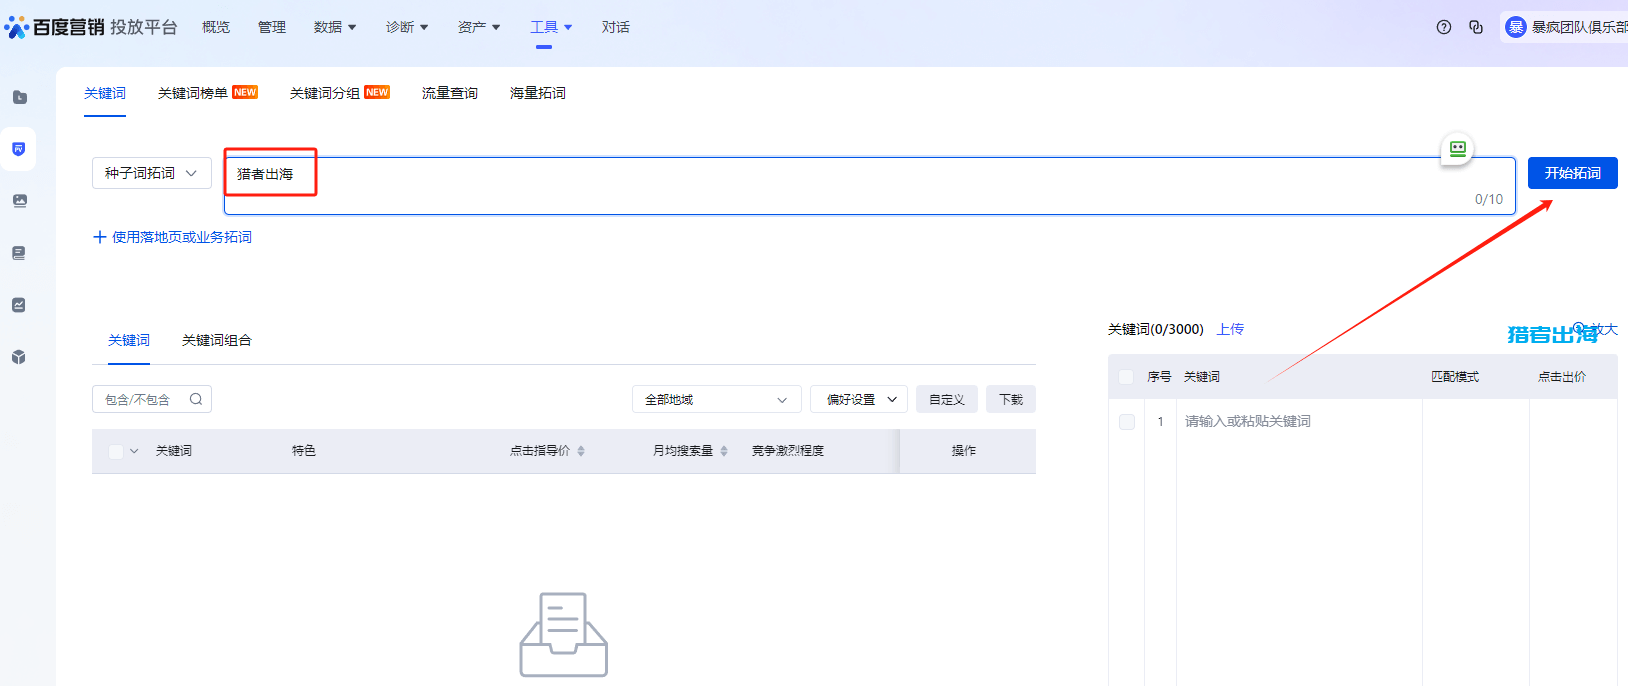Image resolution: width=1628 pixels, height=686 pixels.
Task: Open the 种子词拓词 dropdown
Action: pos(152,173)
